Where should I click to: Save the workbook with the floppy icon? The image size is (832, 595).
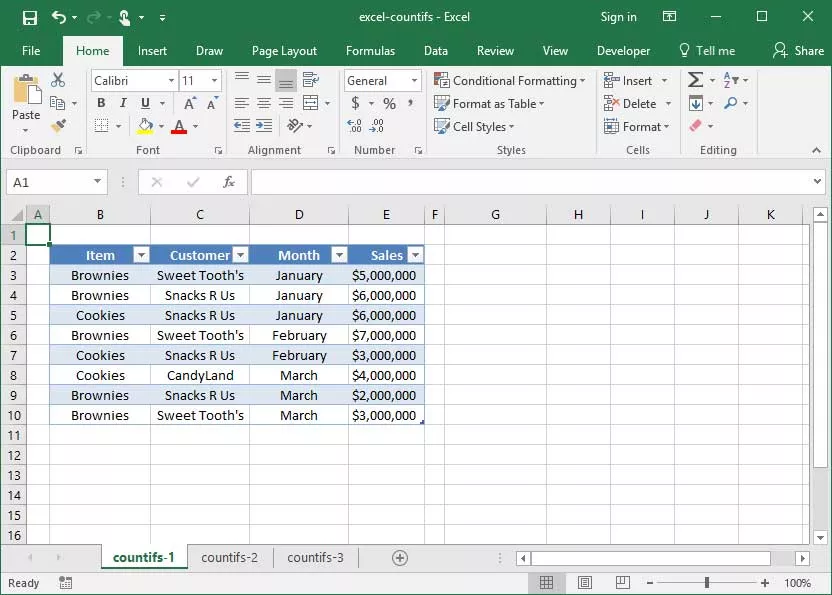(30, 18)
